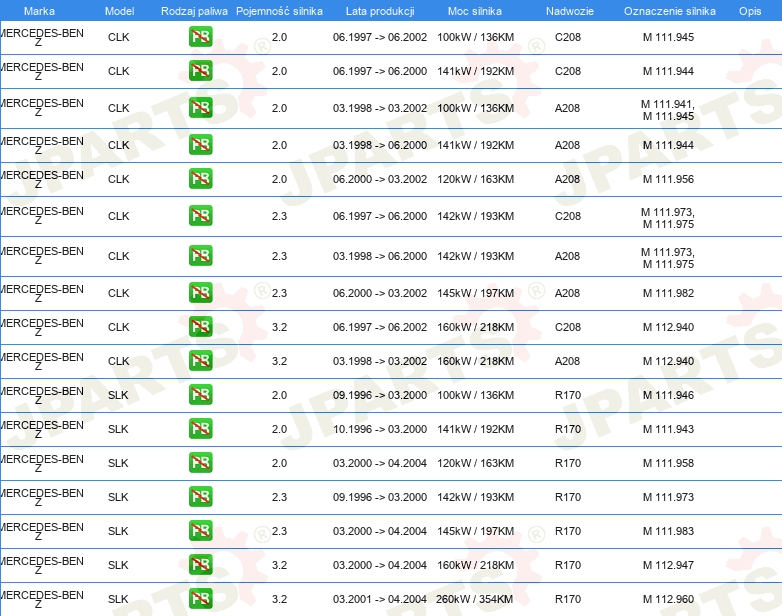Click the 03.2001 -> 04.2004 production years
Viewport: 782px width, 616px height.
click(x=380, y=599)
